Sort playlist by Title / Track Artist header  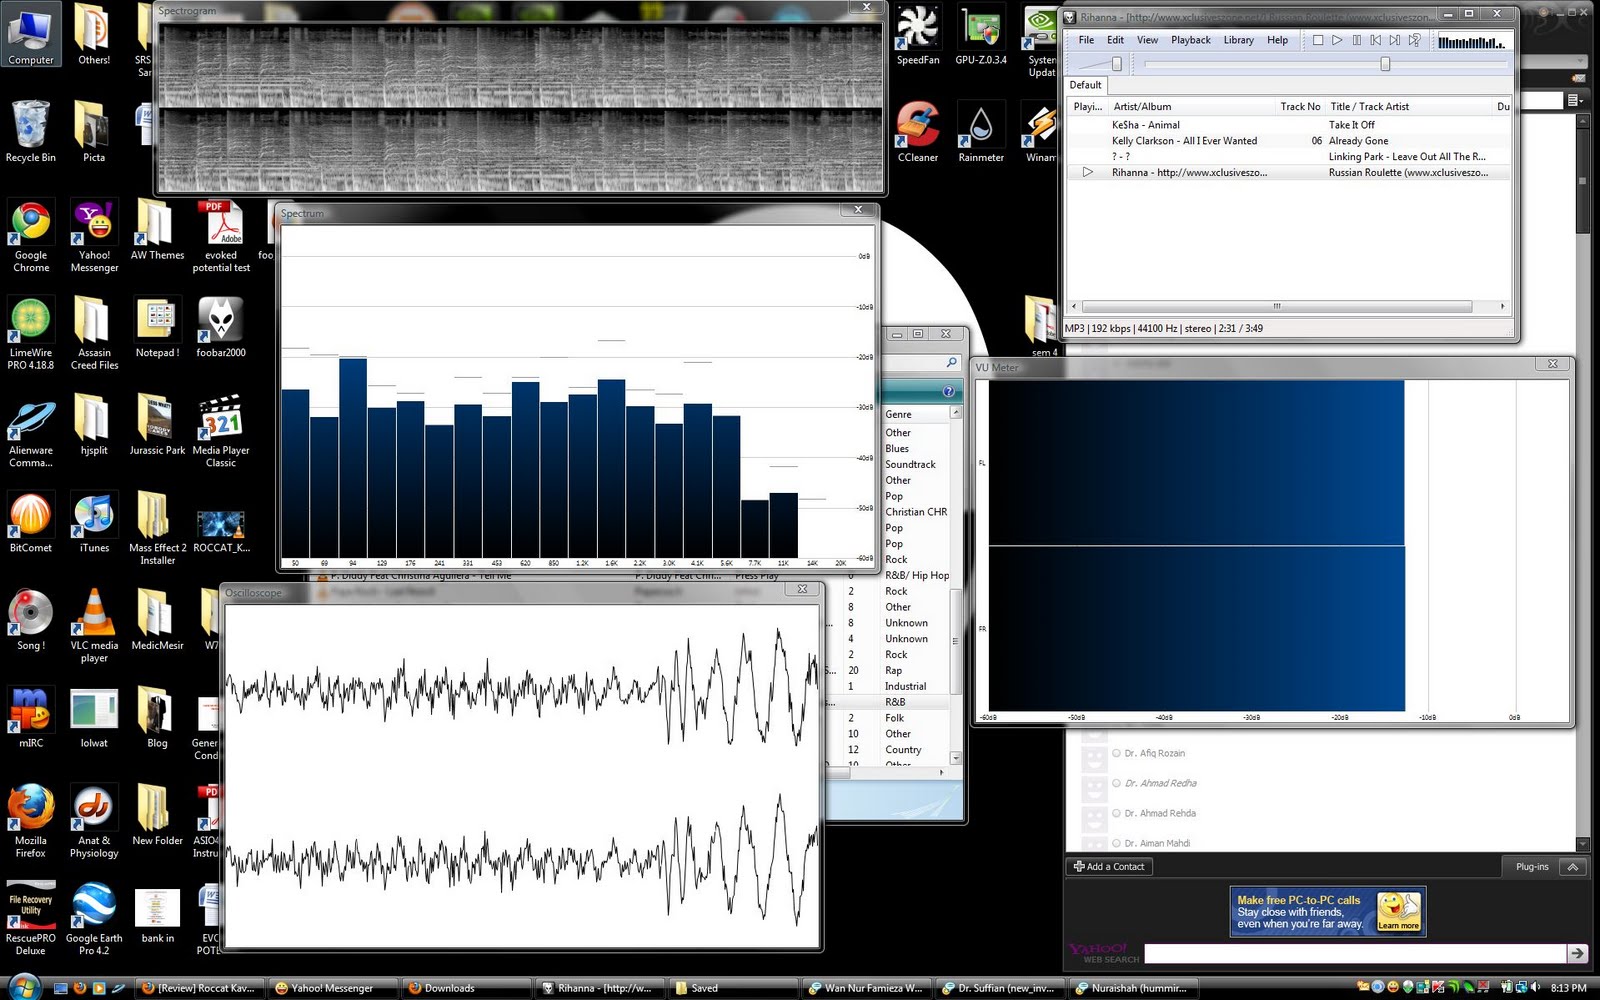click(x=1408, y=106)
